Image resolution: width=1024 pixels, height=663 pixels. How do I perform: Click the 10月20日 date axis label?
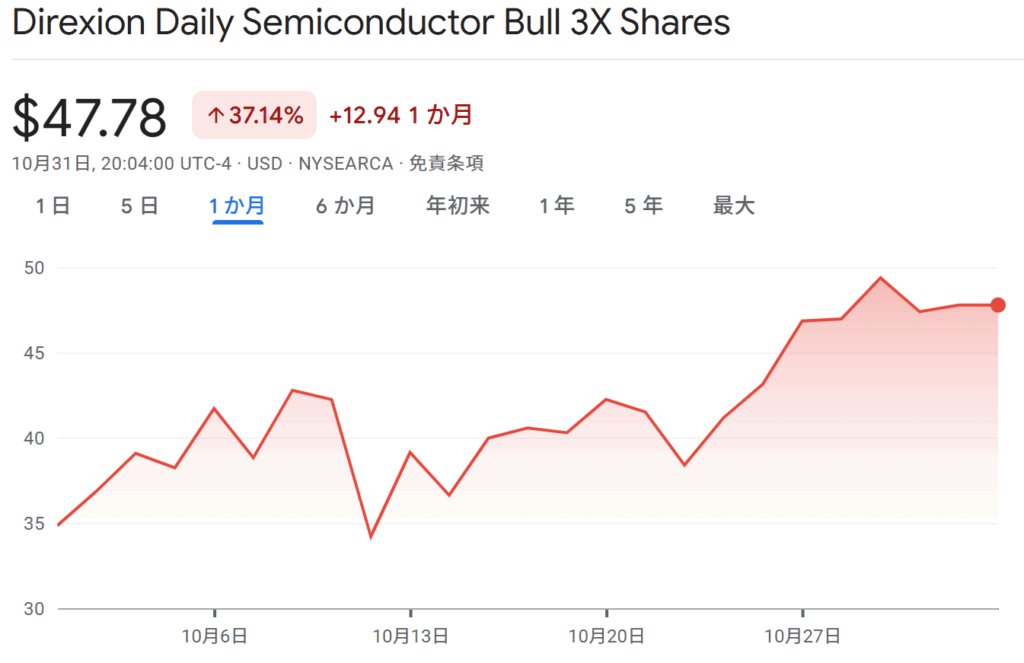point(606,636)
